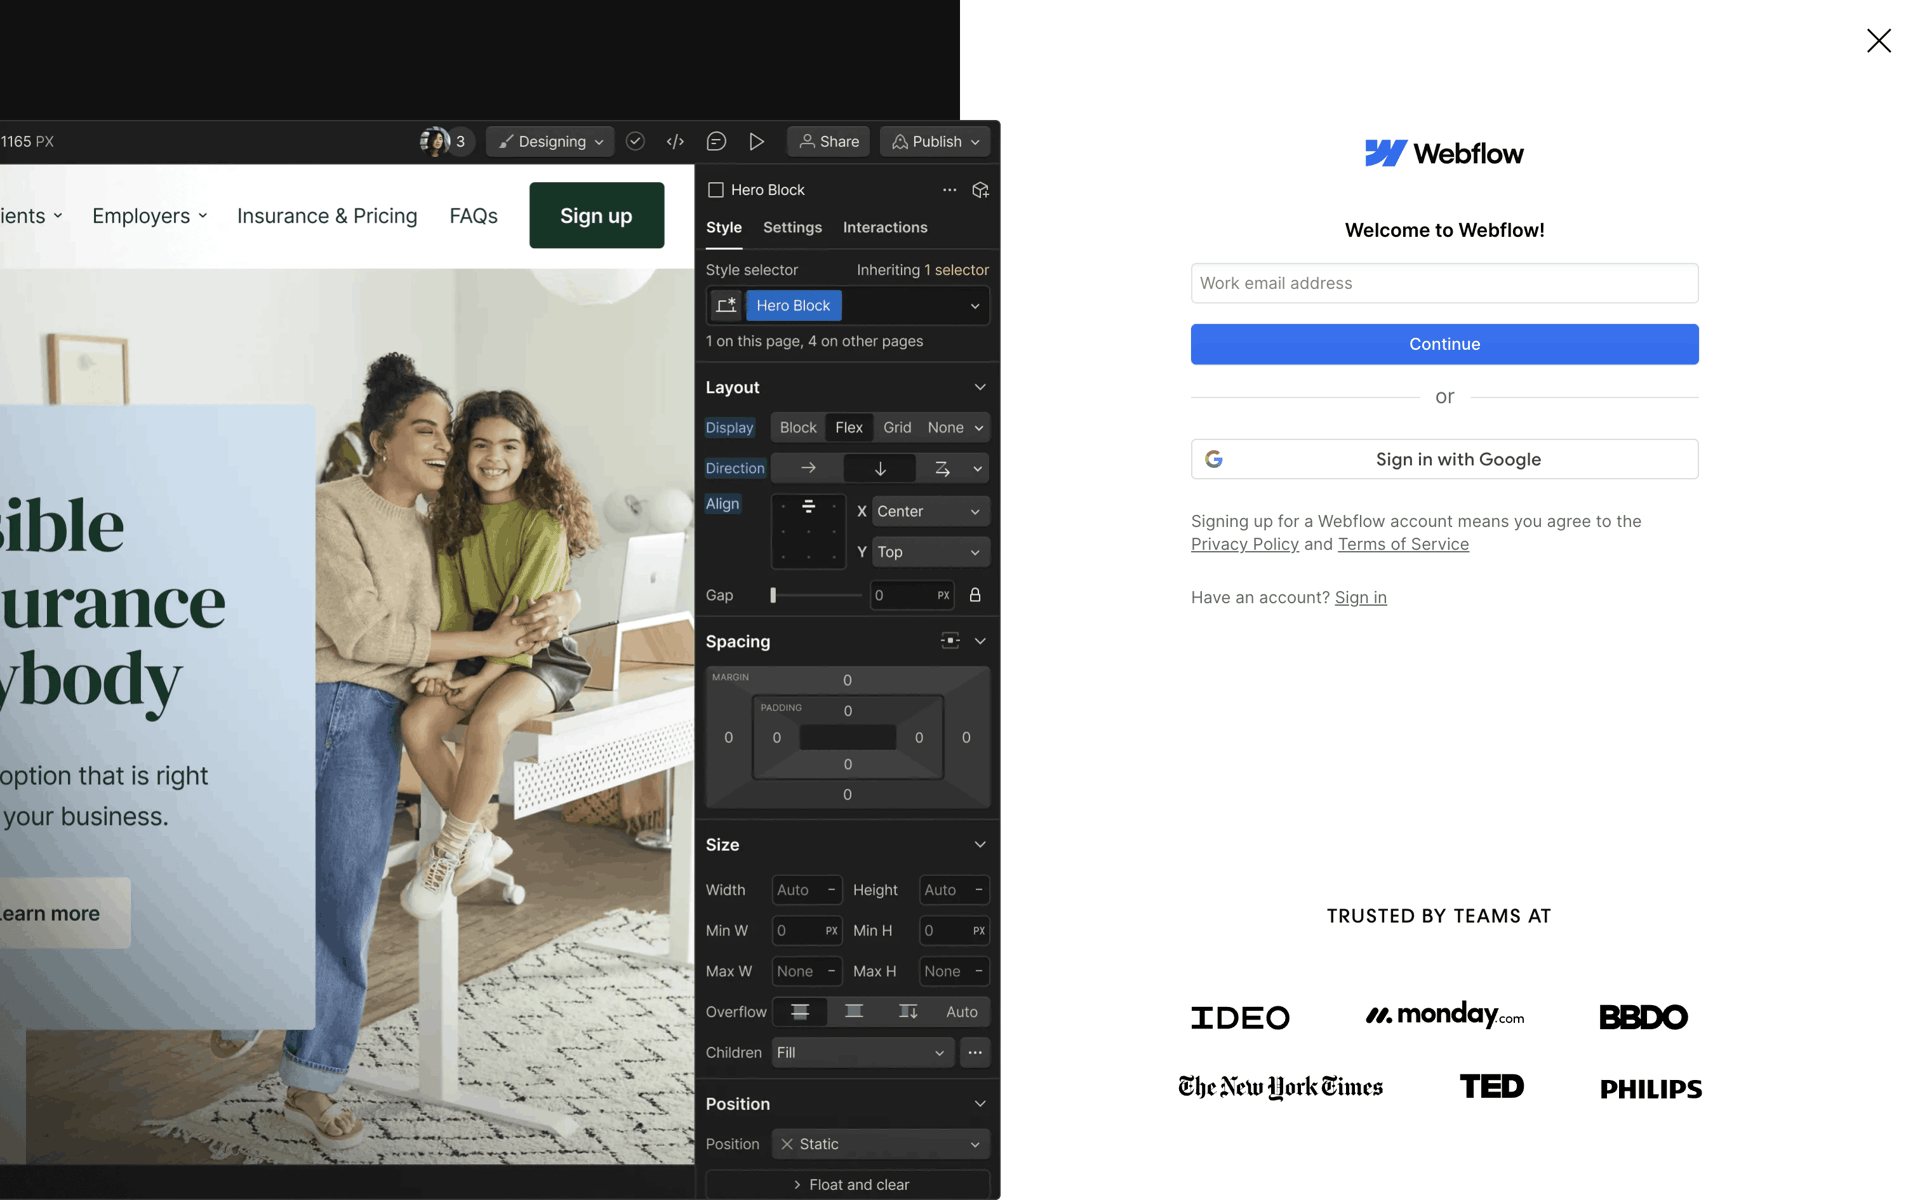Click the wrap children direction icon
1920x1200 pixels.
tap(942, 468)
